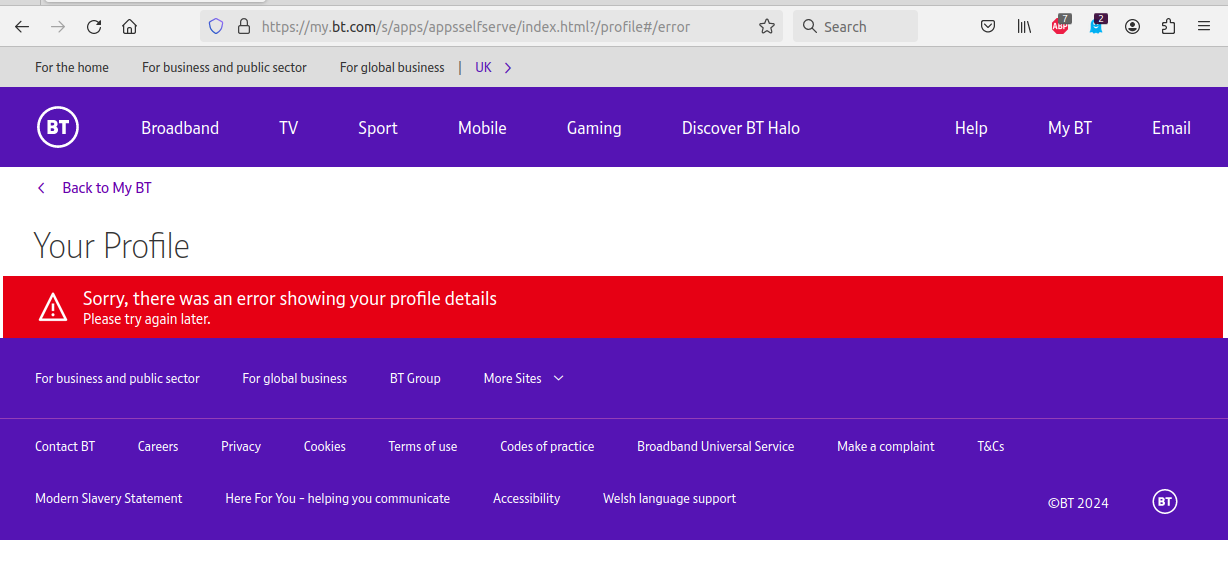Open the TV menu
Viewport: 1228px width, 577px height.
pos(289,128)
